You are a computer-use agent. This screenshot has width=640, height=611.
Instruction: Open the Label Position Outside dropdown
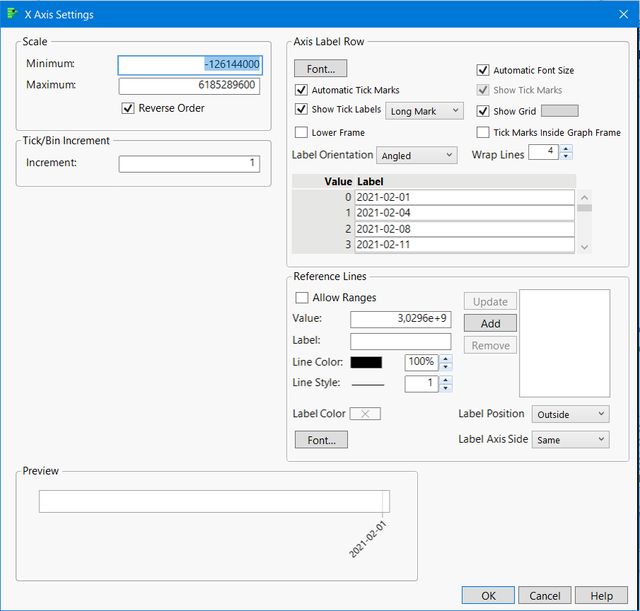pos(570,414)
